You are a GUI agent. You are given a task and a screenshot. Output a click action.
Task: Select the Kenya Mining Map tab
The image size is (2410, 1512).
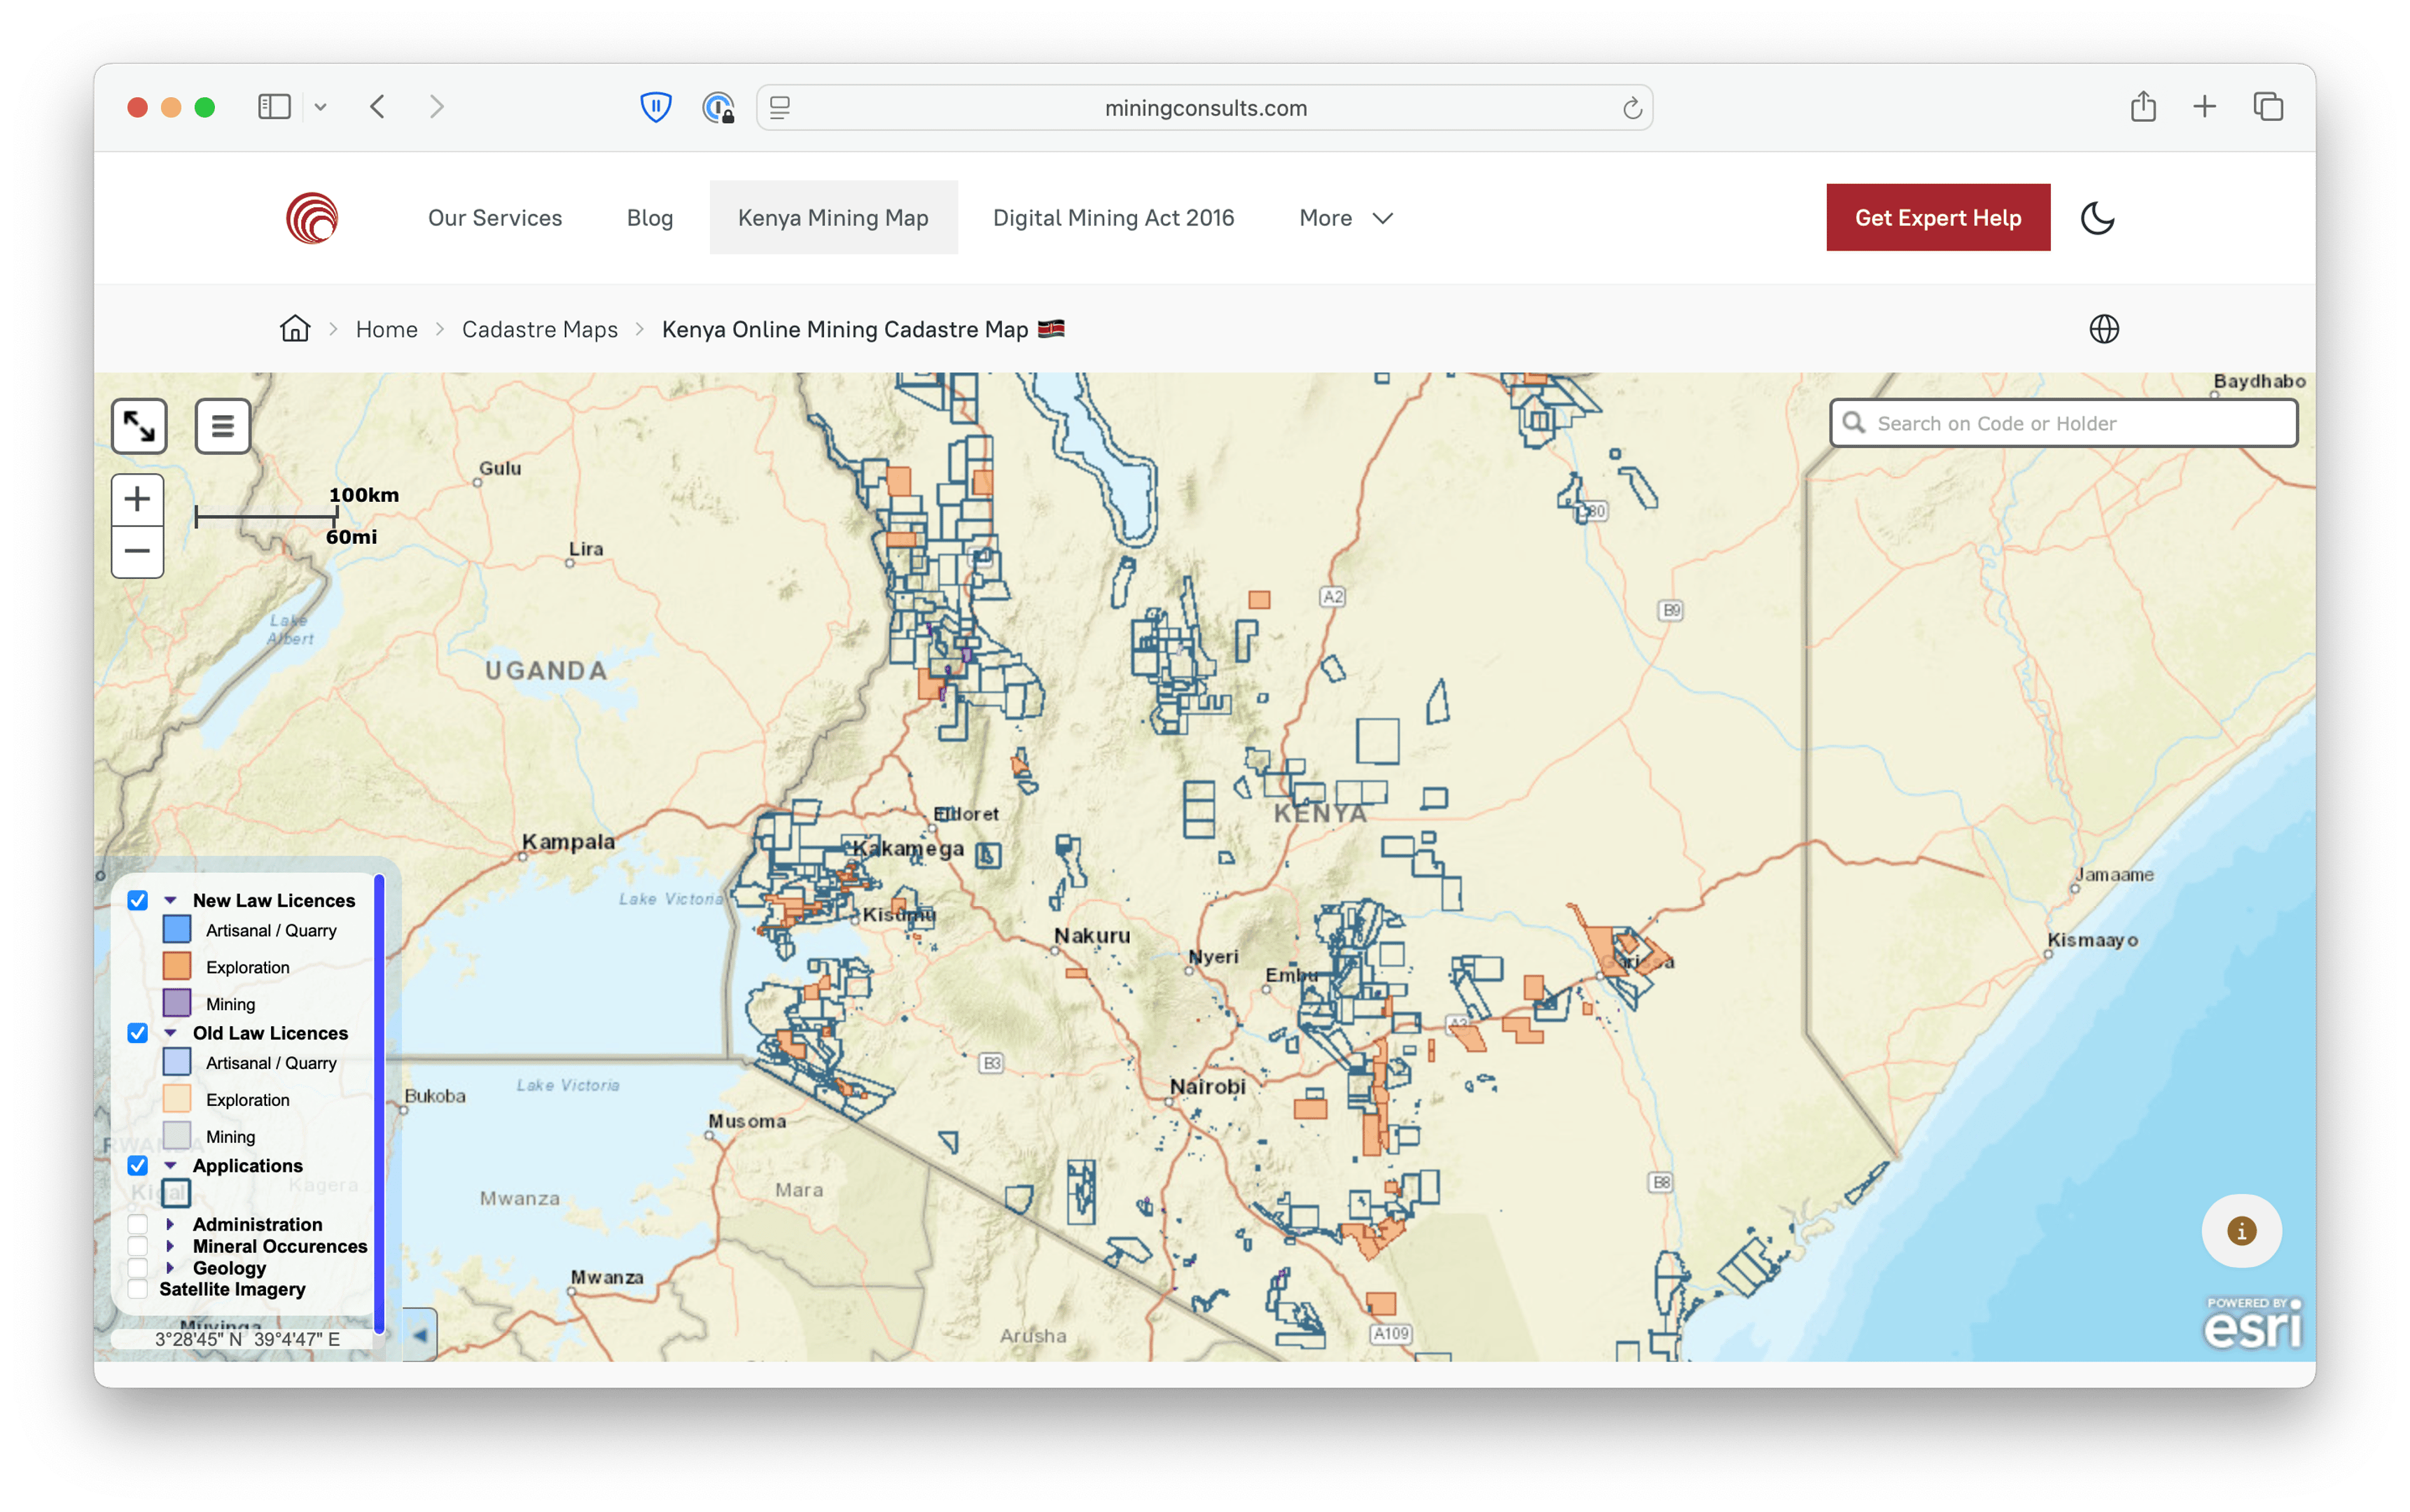[833, 217]
